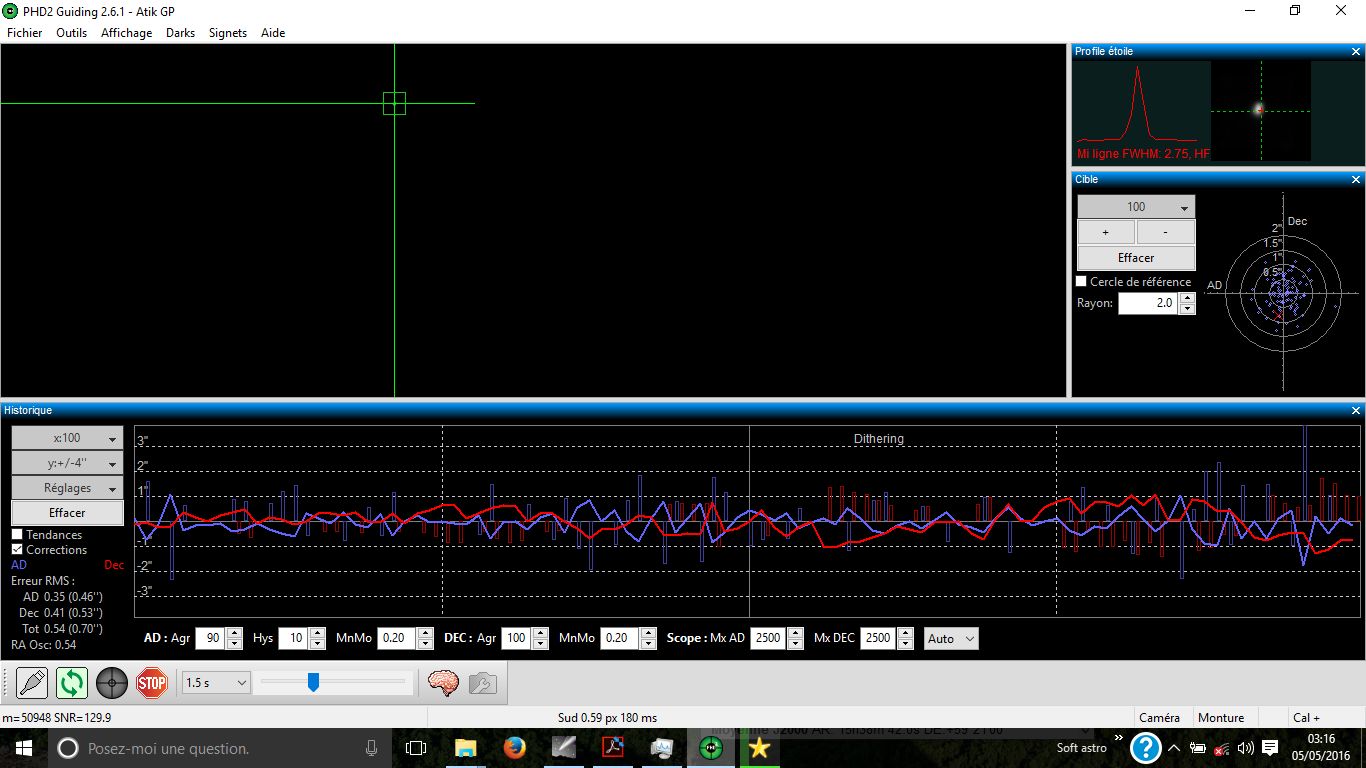Click the blue help question mark icon

[x=1145, y=748]
